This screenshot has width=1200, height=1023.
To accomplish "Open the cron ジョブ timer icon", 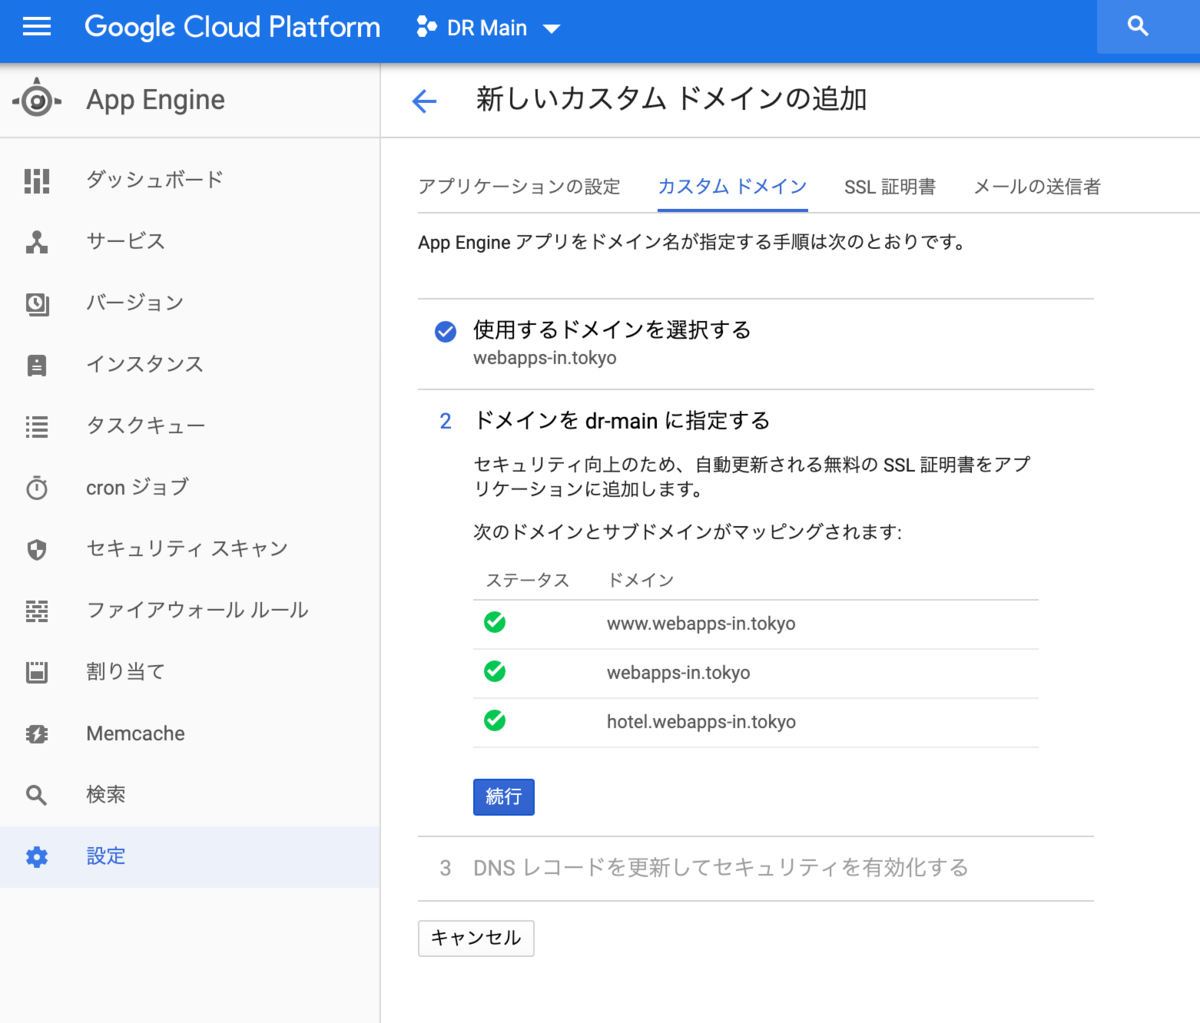I will [x=37, y=488].
